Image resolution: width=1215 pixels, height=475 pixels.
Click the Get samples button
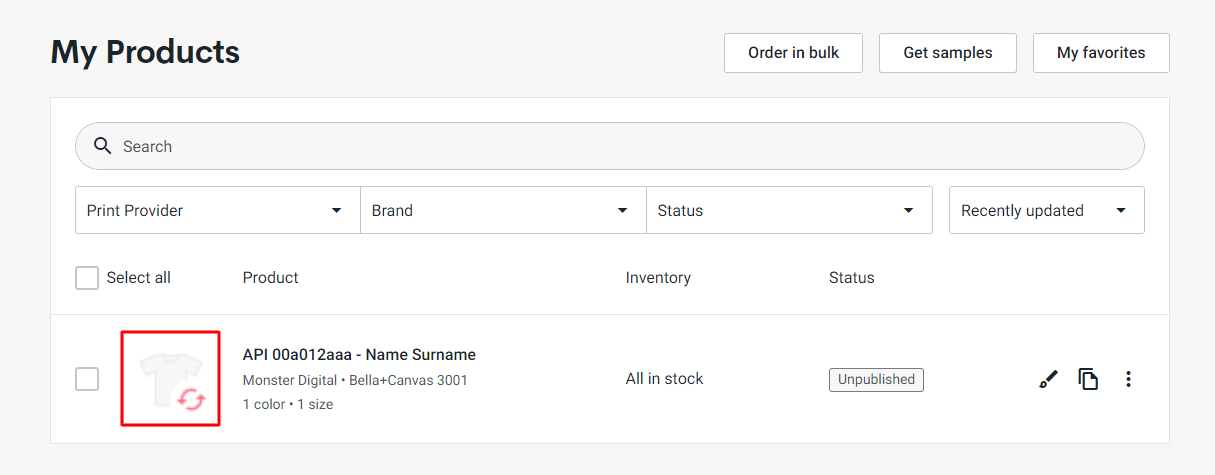tap(948, 53)
